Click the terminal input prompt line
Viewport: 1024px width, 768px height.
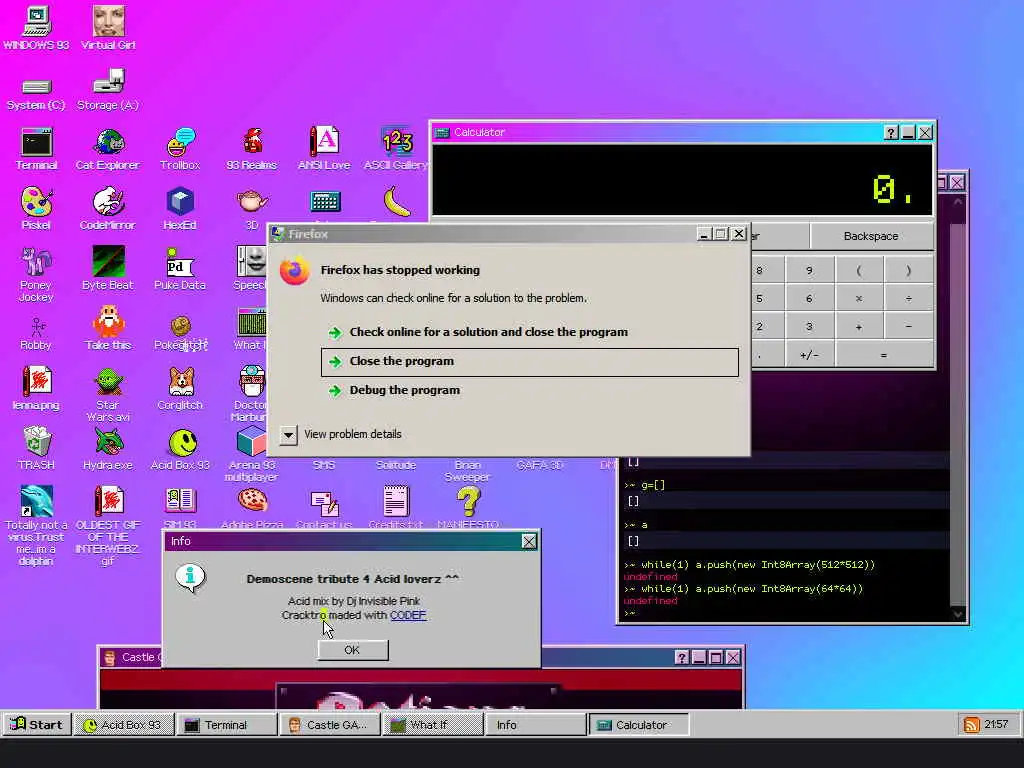(786, 613)
